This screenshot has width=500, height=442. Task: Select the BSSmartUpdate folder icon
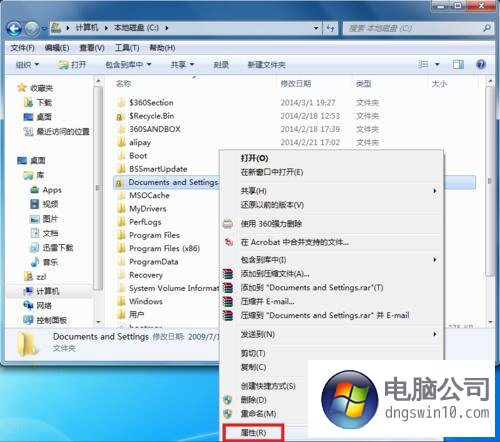(x=121, y=169)
